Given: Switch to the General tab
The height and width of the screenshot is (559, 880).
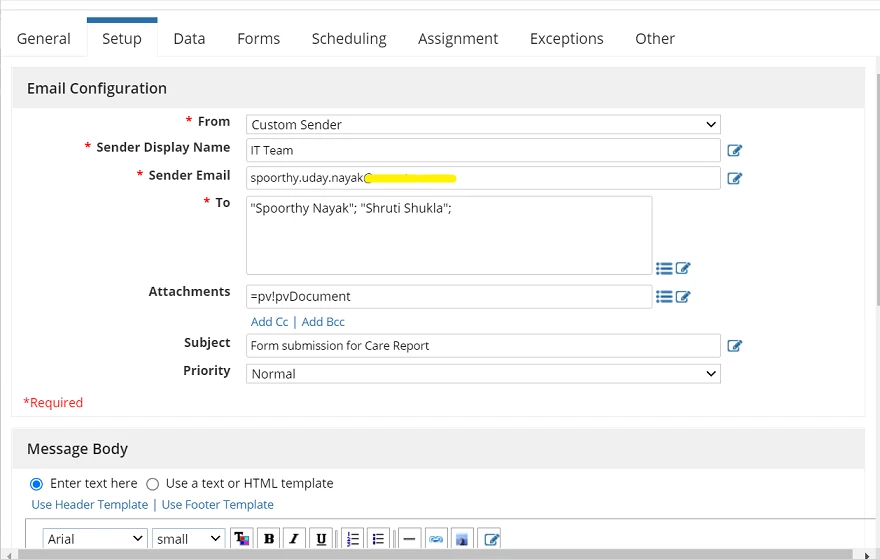Looking at the screenshot, I should point(44,39).
